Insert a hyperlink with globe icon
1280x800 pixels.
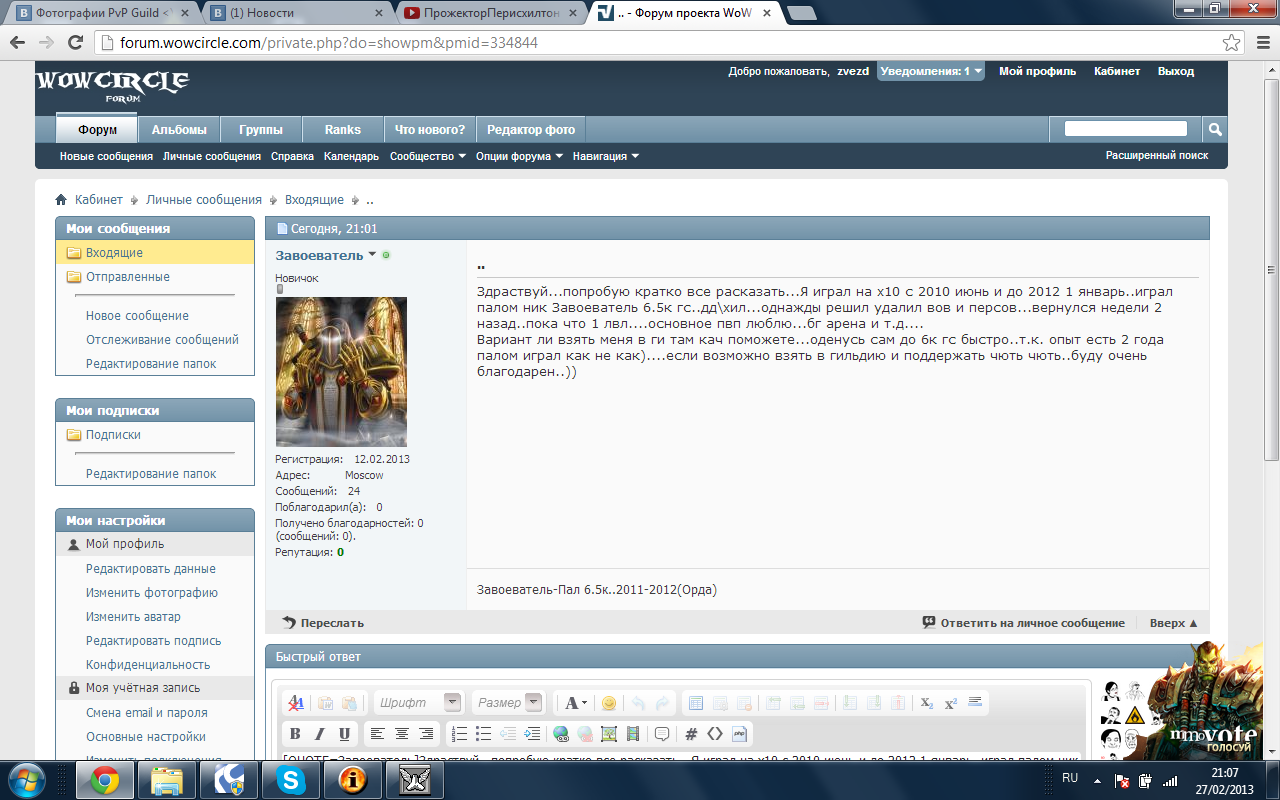(561, 734)
